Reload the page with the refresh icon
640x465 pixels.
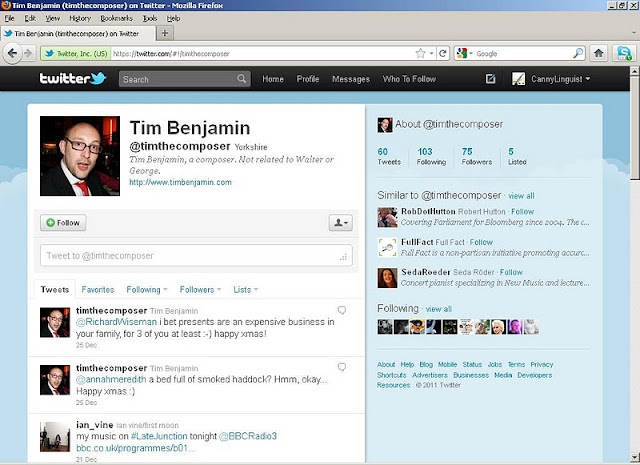[442, 53]
